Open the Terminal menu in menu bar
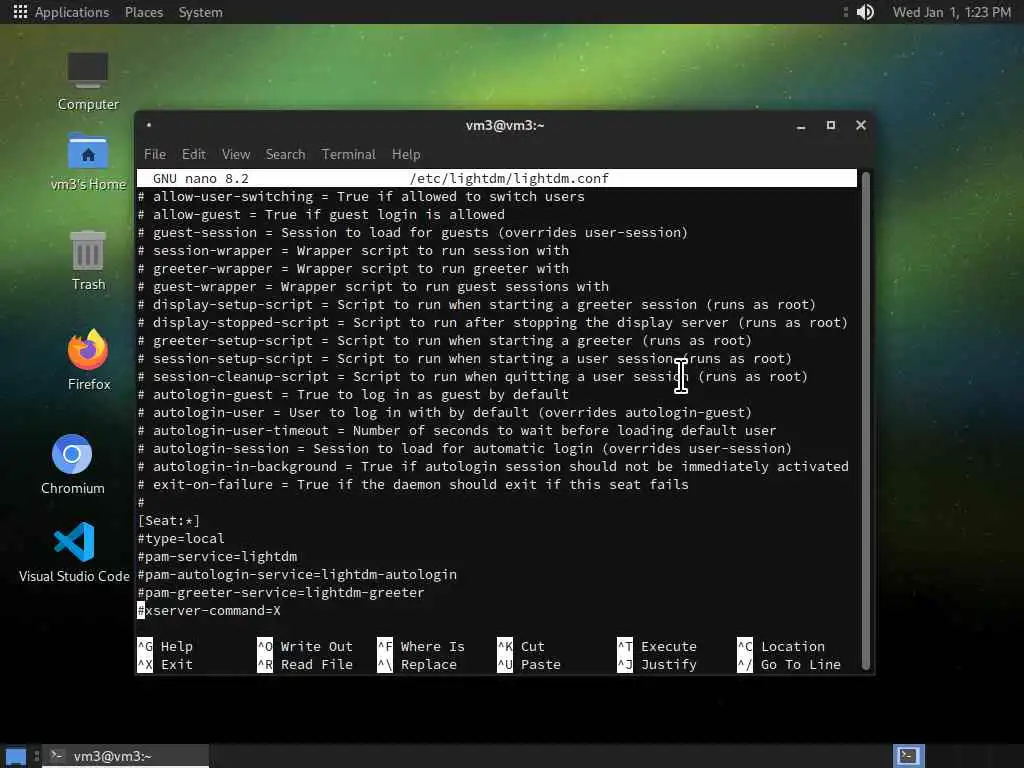 coord(348,154)
